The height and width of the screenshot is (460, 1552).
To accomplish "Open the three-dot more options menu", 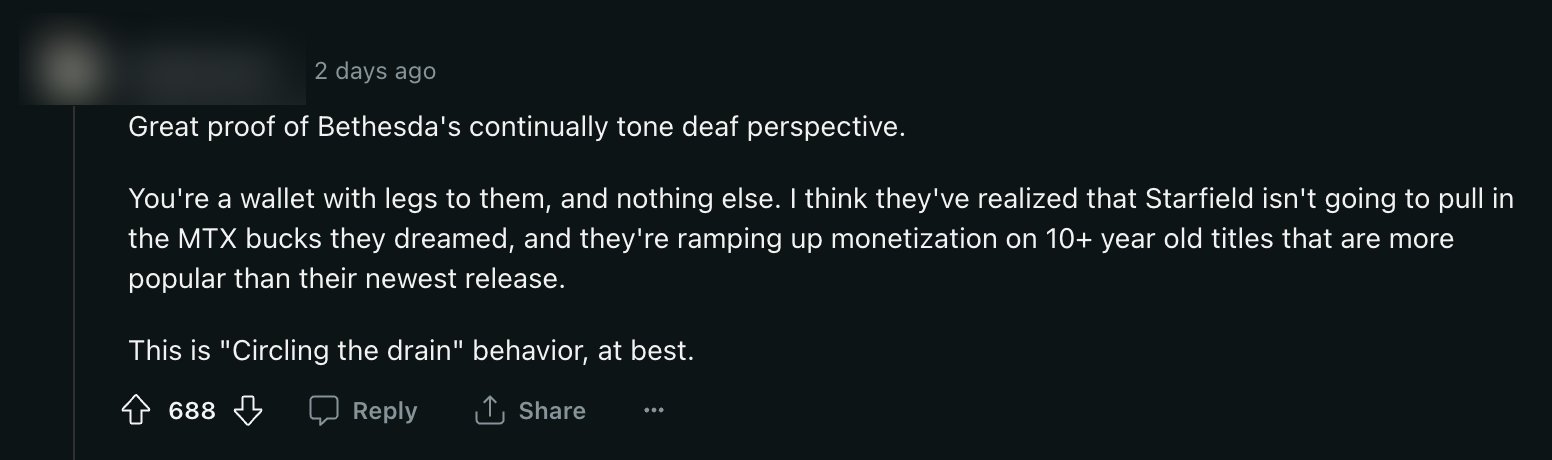I will (654, 411).
